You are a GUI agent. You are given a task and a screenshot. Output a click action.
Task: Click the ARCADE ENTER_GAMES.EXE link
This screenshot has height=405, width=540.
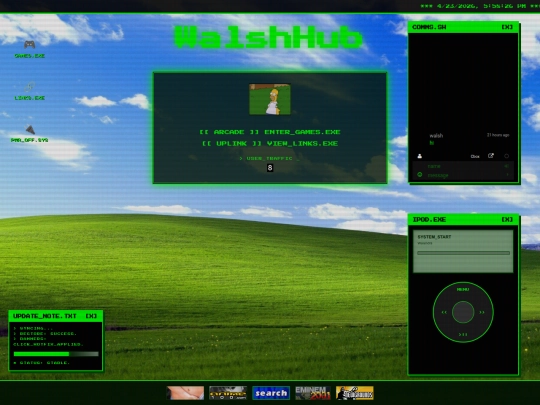[270, 132]
